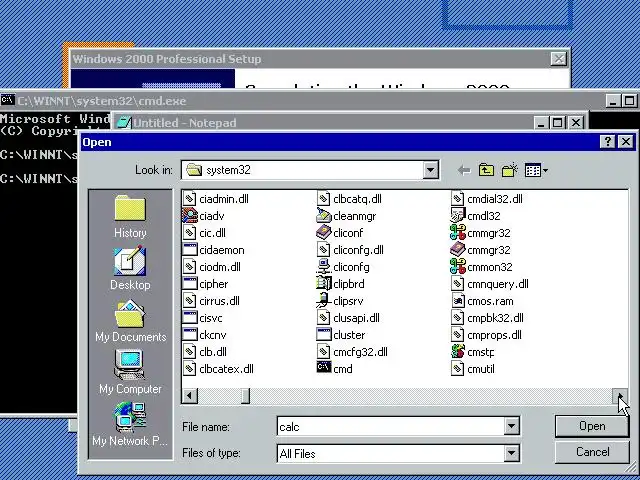This screenshot has width=640, height=480.
Task: Select the cipher file
Action: 205,284
